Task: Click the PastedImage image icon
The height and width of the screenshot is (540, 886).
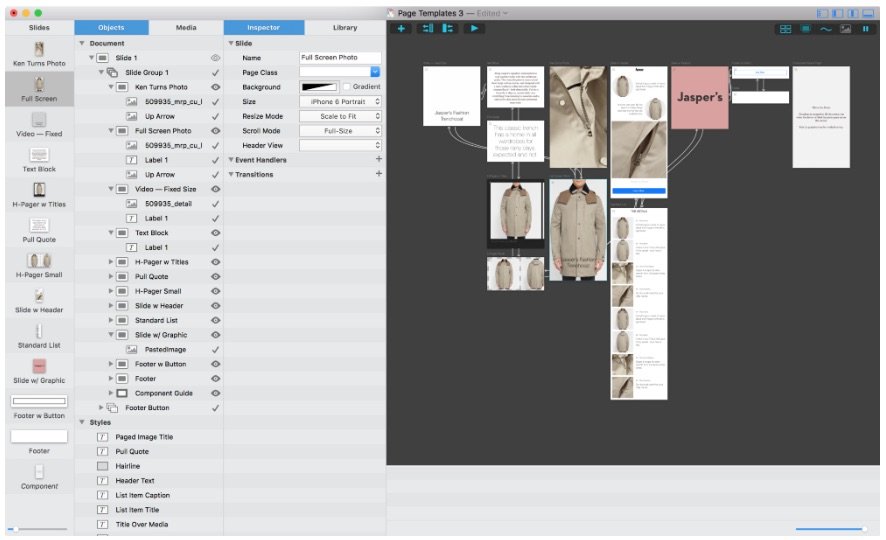Action: (x=132, y=350)
